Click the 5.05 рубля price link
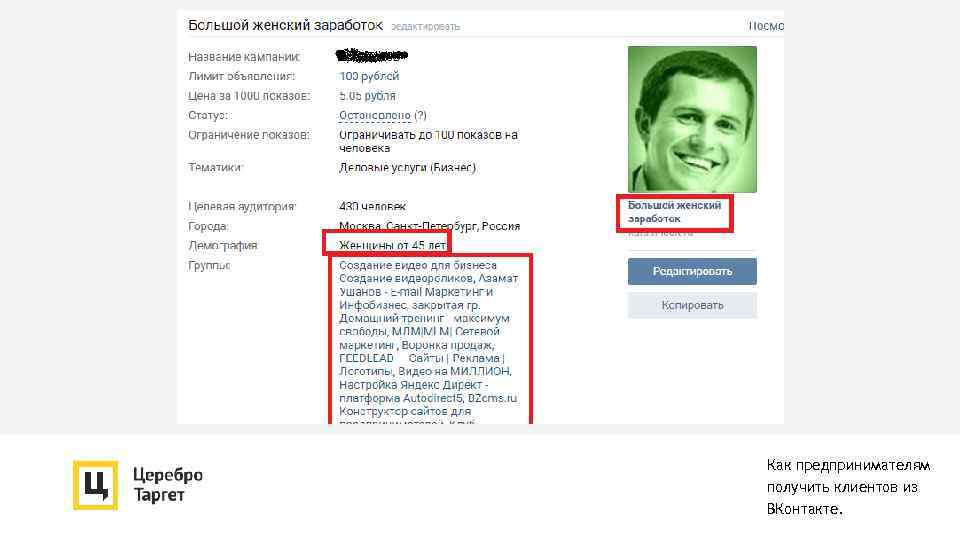 [x=367, y=96]
